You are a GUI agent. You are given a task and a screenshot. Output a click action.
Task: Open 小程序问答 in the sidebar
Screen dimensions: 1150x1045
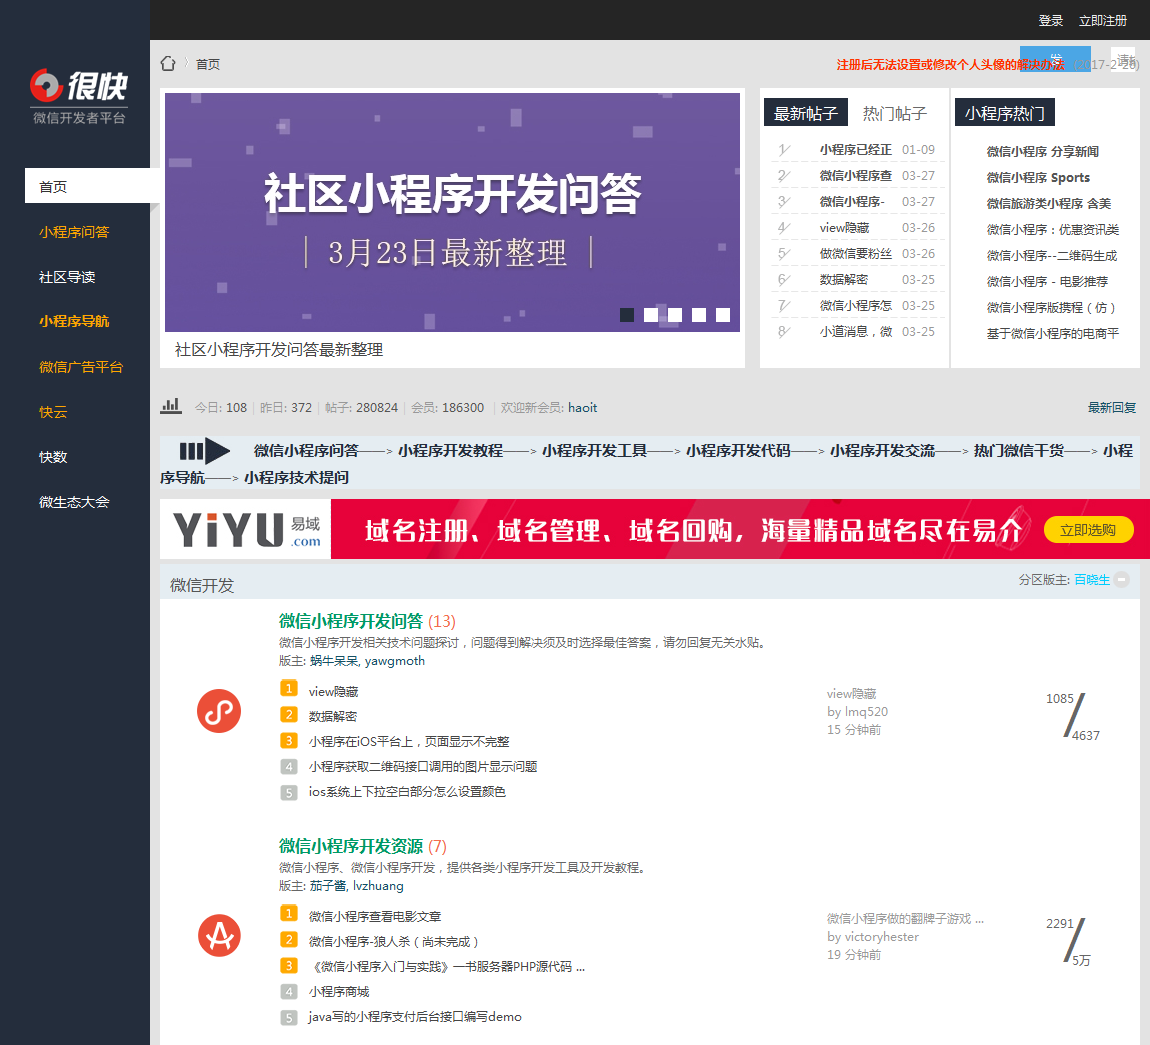pyautogui.click(x=74, y=232)
